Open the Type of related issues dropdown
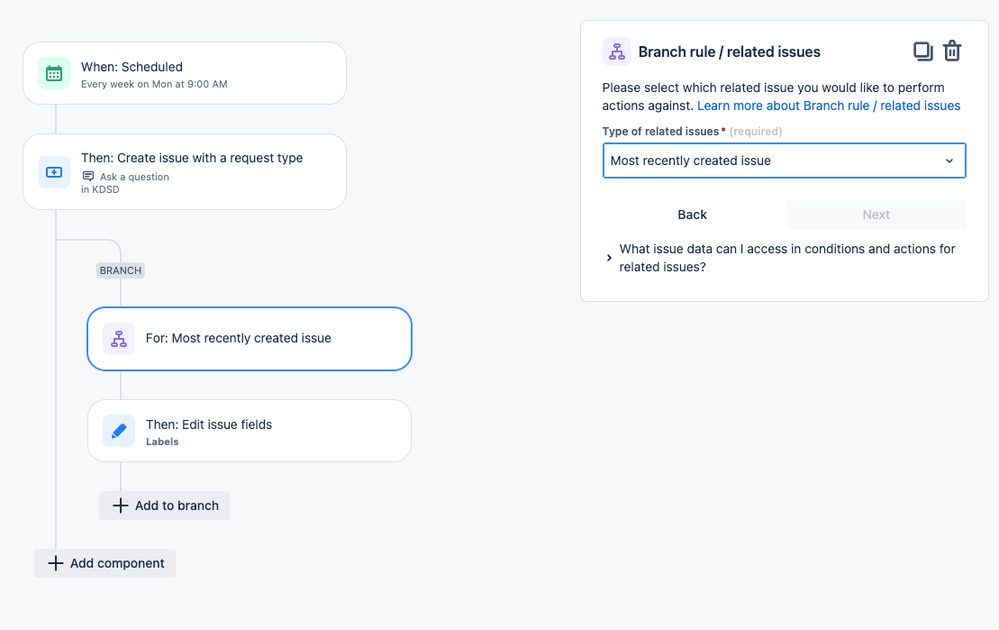 [784, 161]
